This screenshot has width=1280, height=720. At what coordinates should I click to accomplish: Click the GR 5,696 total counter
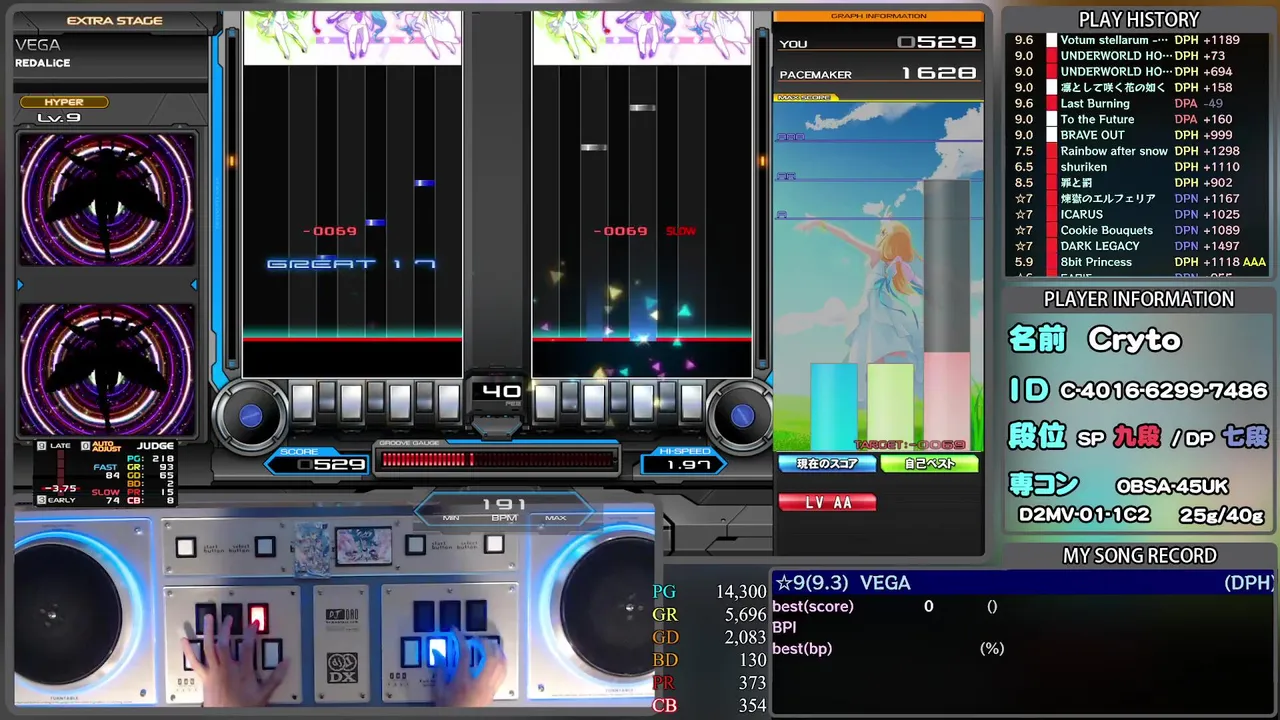pos(709,615)
